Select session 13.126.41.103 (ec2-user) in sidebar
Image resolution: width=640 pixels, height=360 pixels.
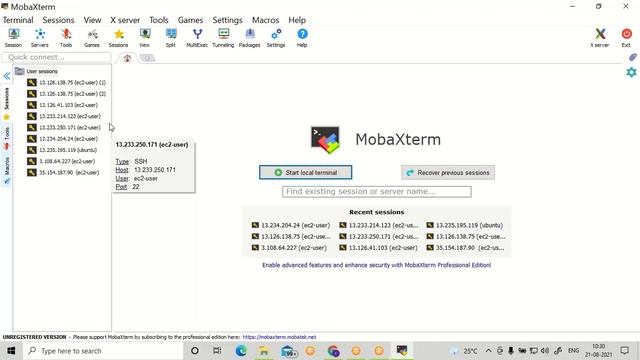click(63, 105)
